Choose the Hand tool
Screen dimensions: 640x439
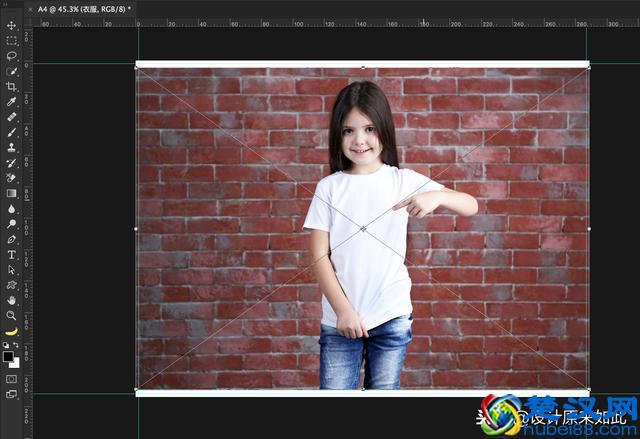point(11,300)
